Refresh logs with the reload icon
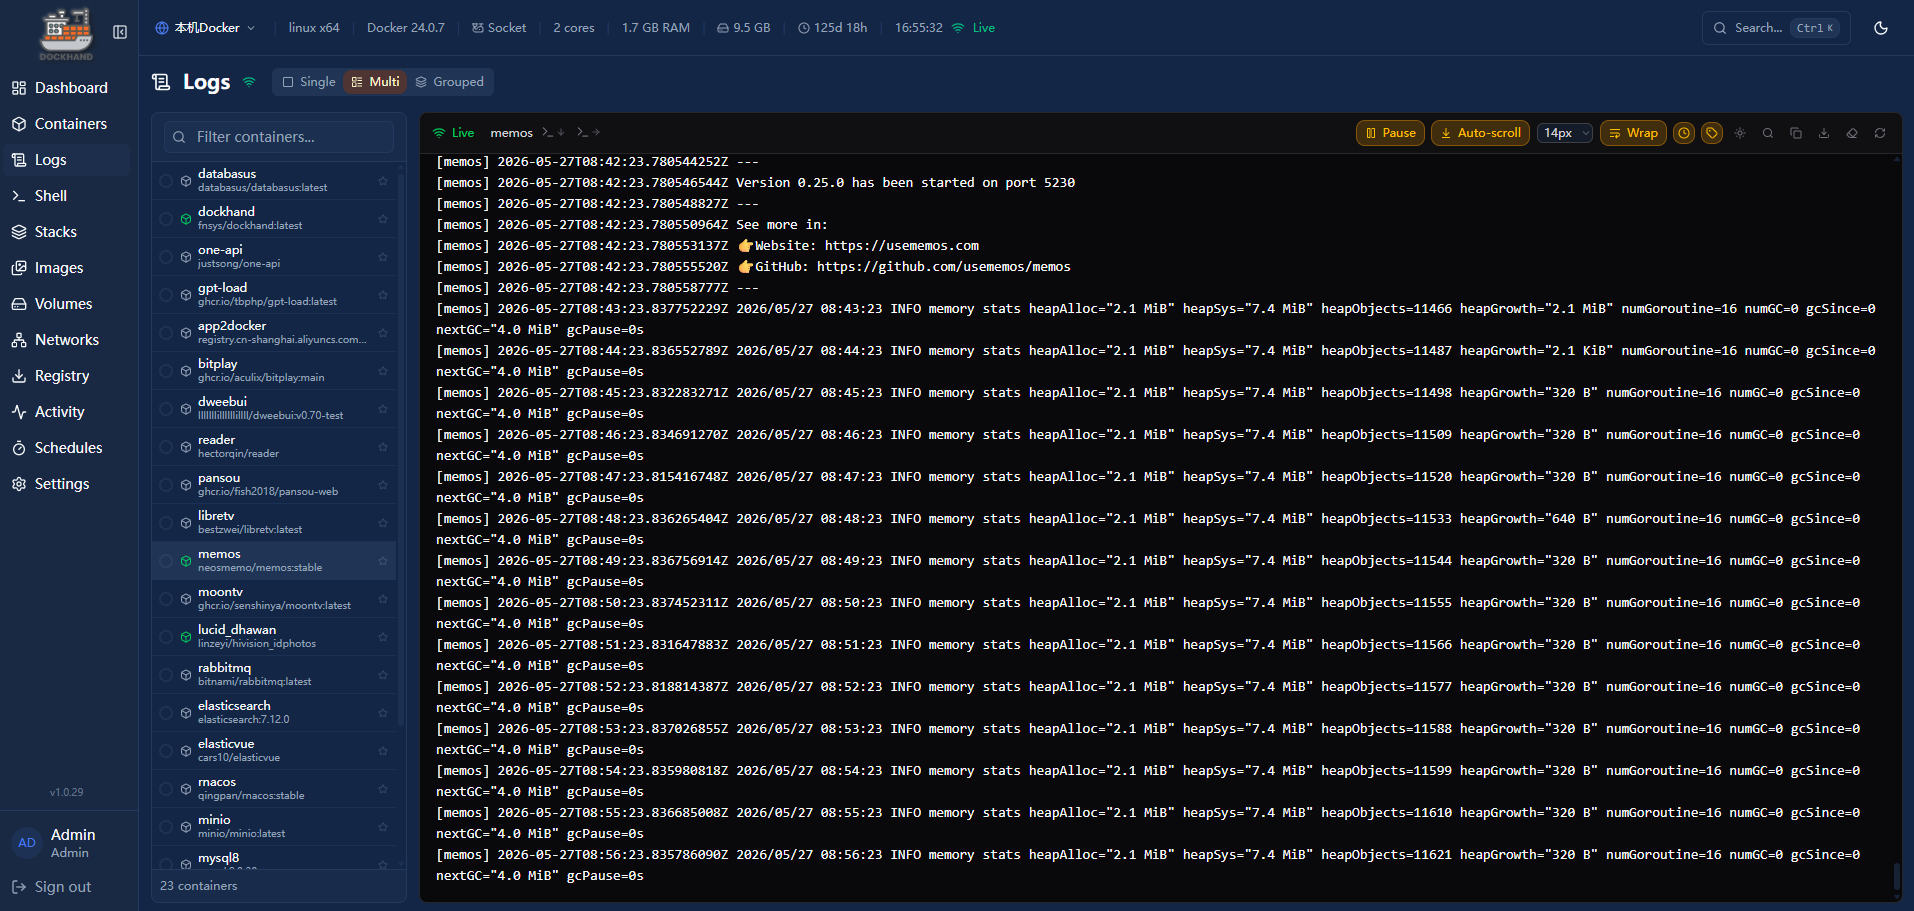Image resolution: width=1914 pixels, height=911 pixels. point(1880,133)
